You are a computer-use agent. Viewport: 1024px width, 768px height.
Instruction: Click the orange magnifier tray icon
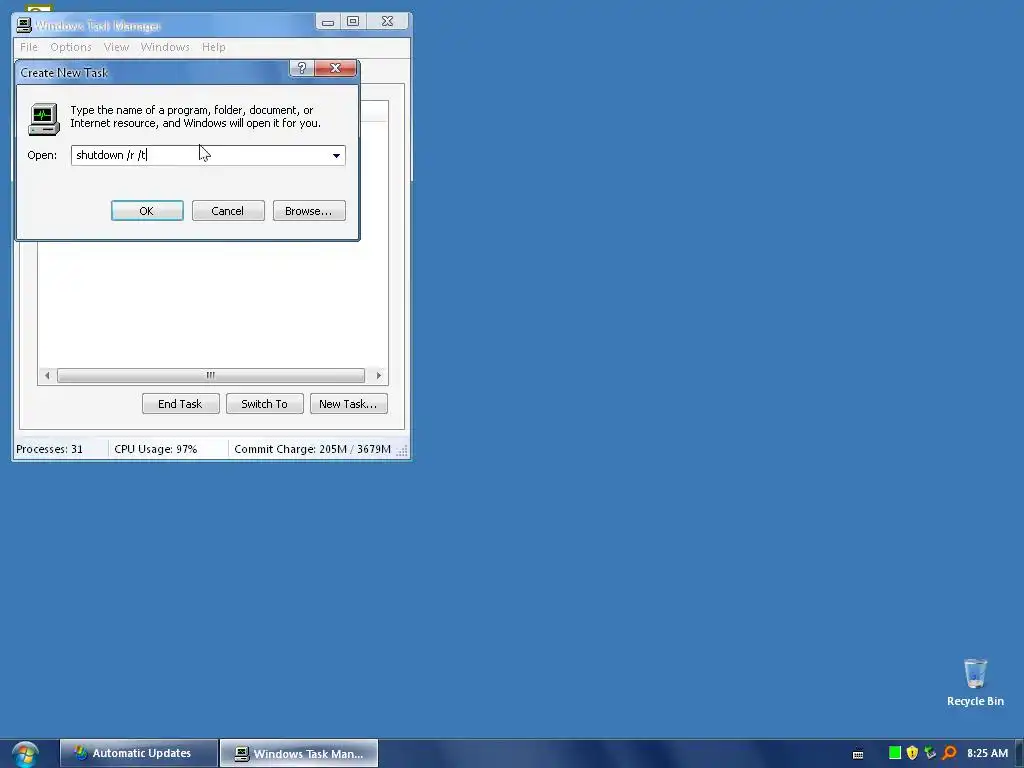tap(950, 753)
